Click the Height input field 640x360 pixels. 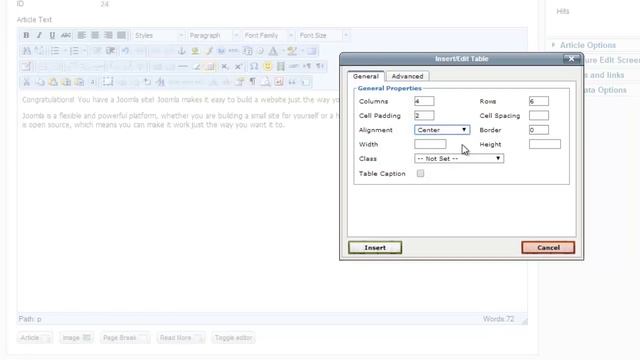tap(545, 144)
